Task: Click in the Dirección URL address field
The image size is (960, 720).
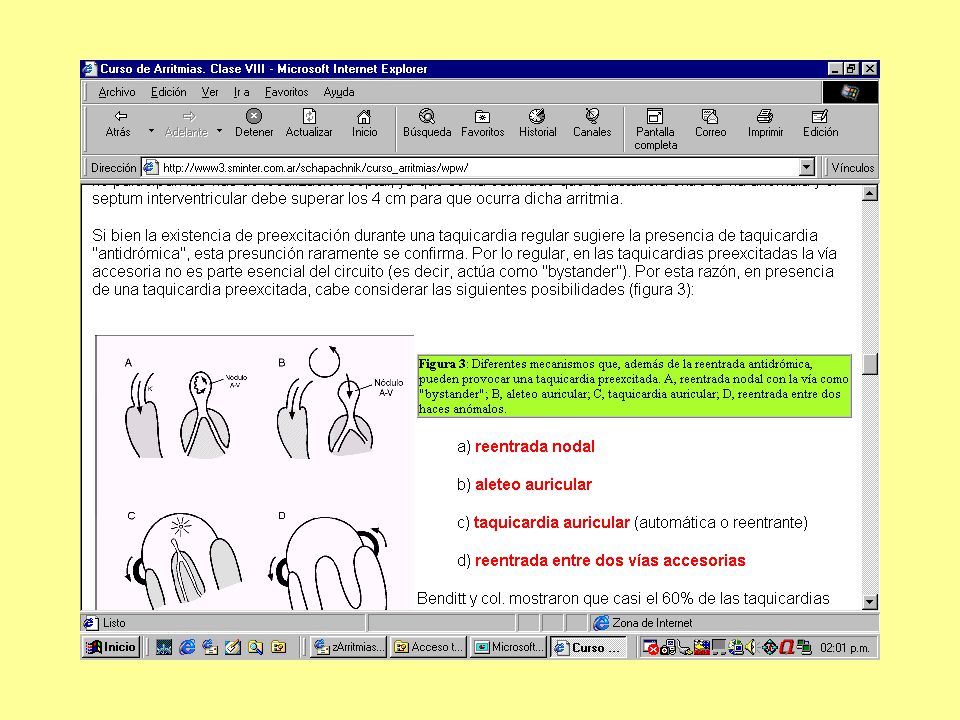Action: coord(479,167)
